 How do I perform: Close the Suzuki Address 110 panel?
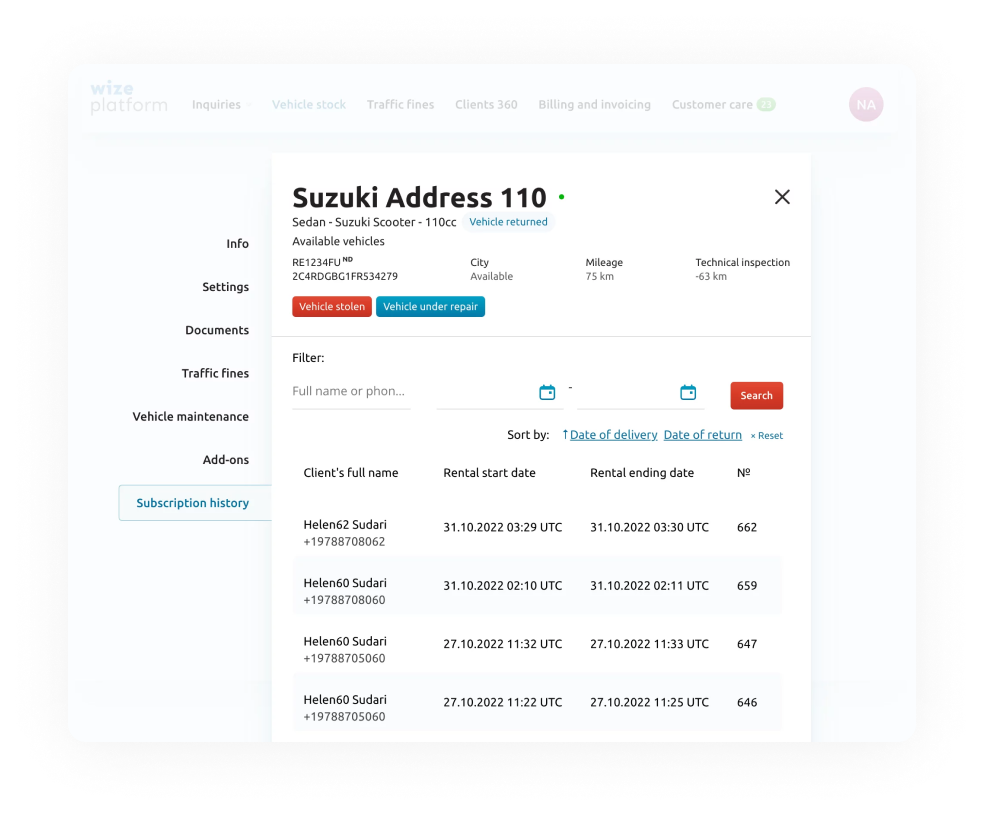click(782, 197)
